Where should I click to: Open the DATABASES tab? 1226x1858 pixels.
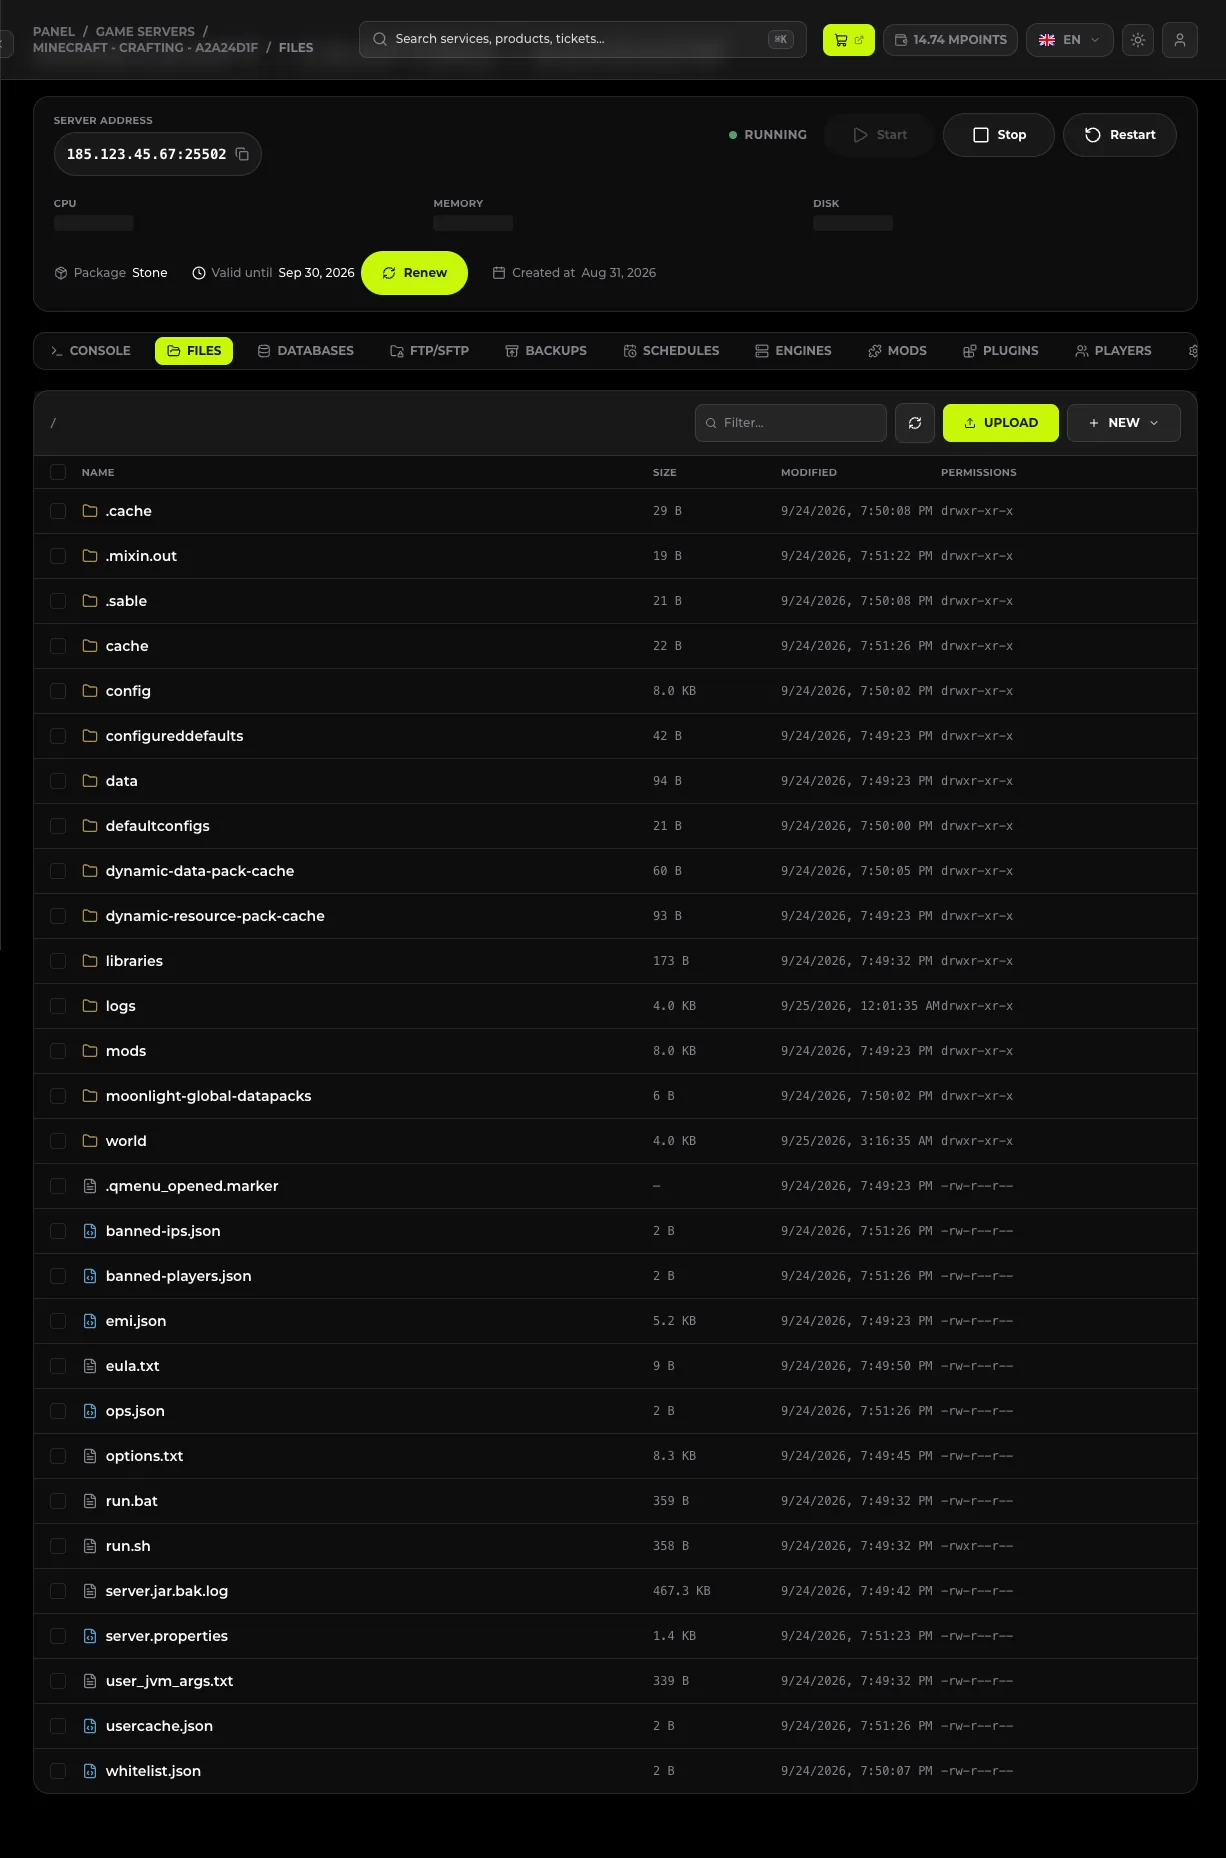click(x=306, y=351)
